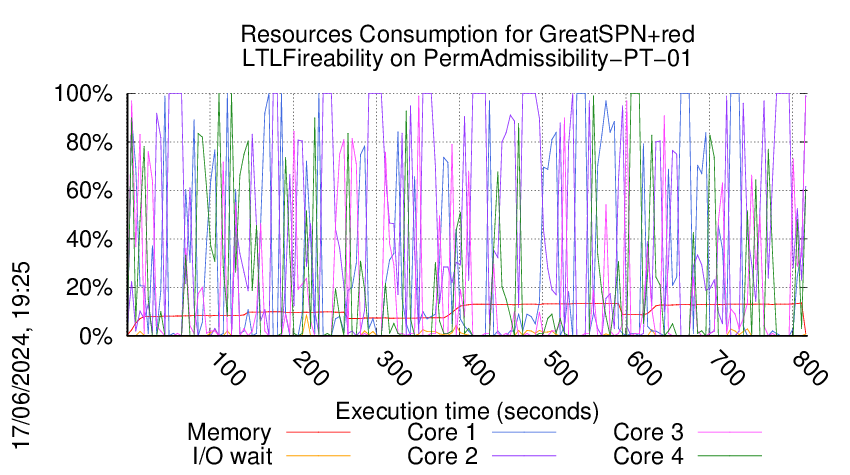Click the 100% y-axis label
850x475 pixels.
(83, 94)
